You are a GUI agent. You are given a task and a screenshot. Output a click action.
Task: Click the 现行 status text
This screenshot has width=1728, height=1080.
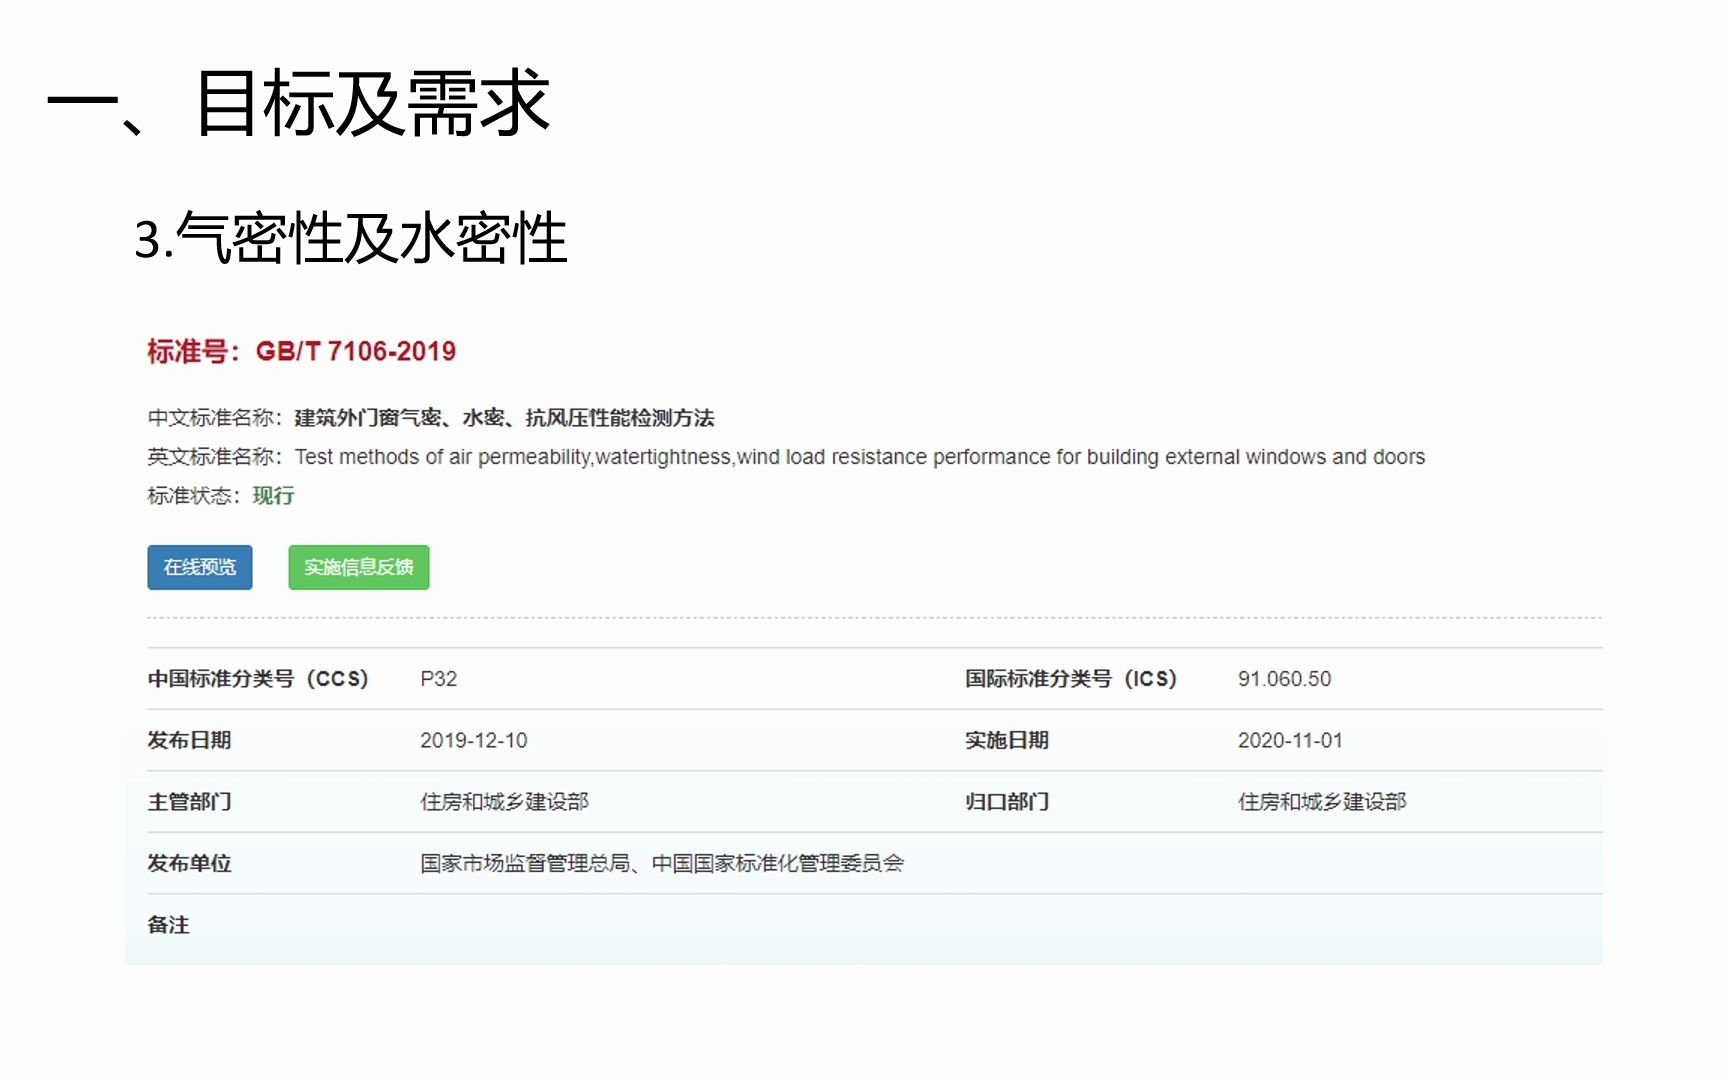[x=273, y=496]
